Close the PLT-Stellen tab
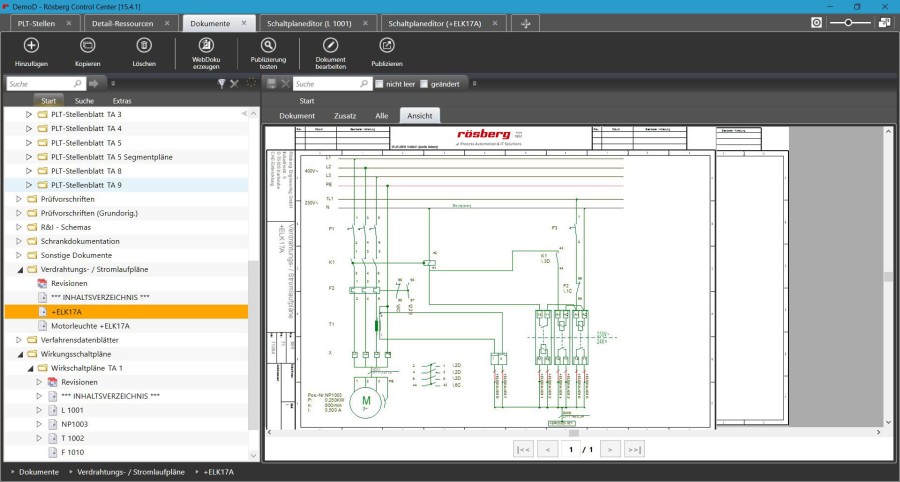This screenshot has height=482, width=900. point(69,24)
